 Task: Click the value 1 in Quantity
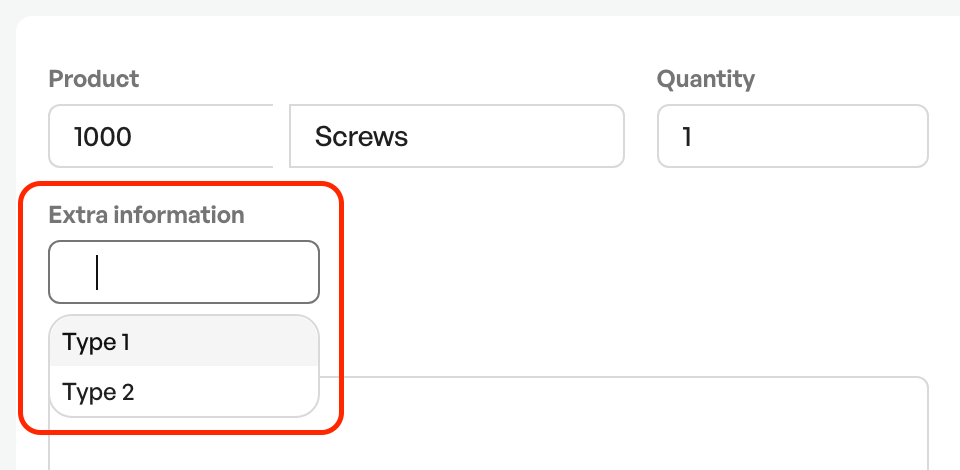[x=687, y=136]
